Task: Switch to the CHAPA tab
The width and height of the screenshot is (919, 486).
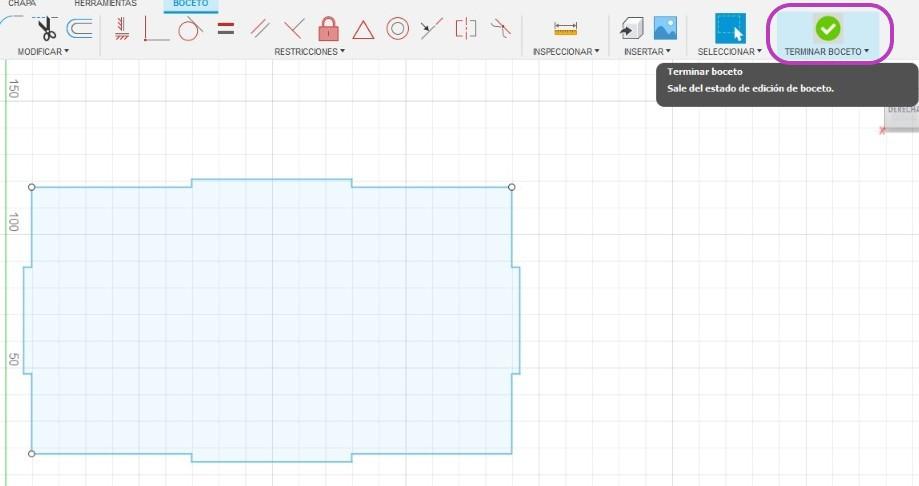Action: point(22,4)
